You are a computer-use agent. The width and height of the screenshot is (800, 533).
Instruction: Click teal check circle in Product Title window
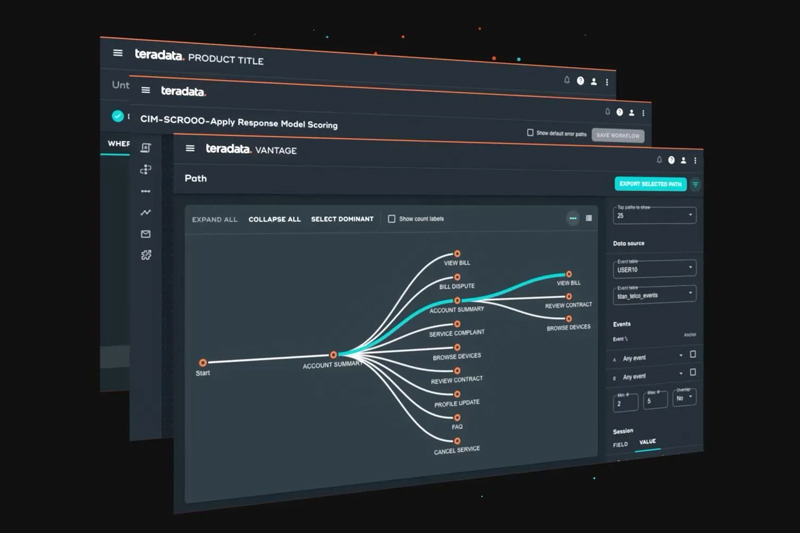118,116
